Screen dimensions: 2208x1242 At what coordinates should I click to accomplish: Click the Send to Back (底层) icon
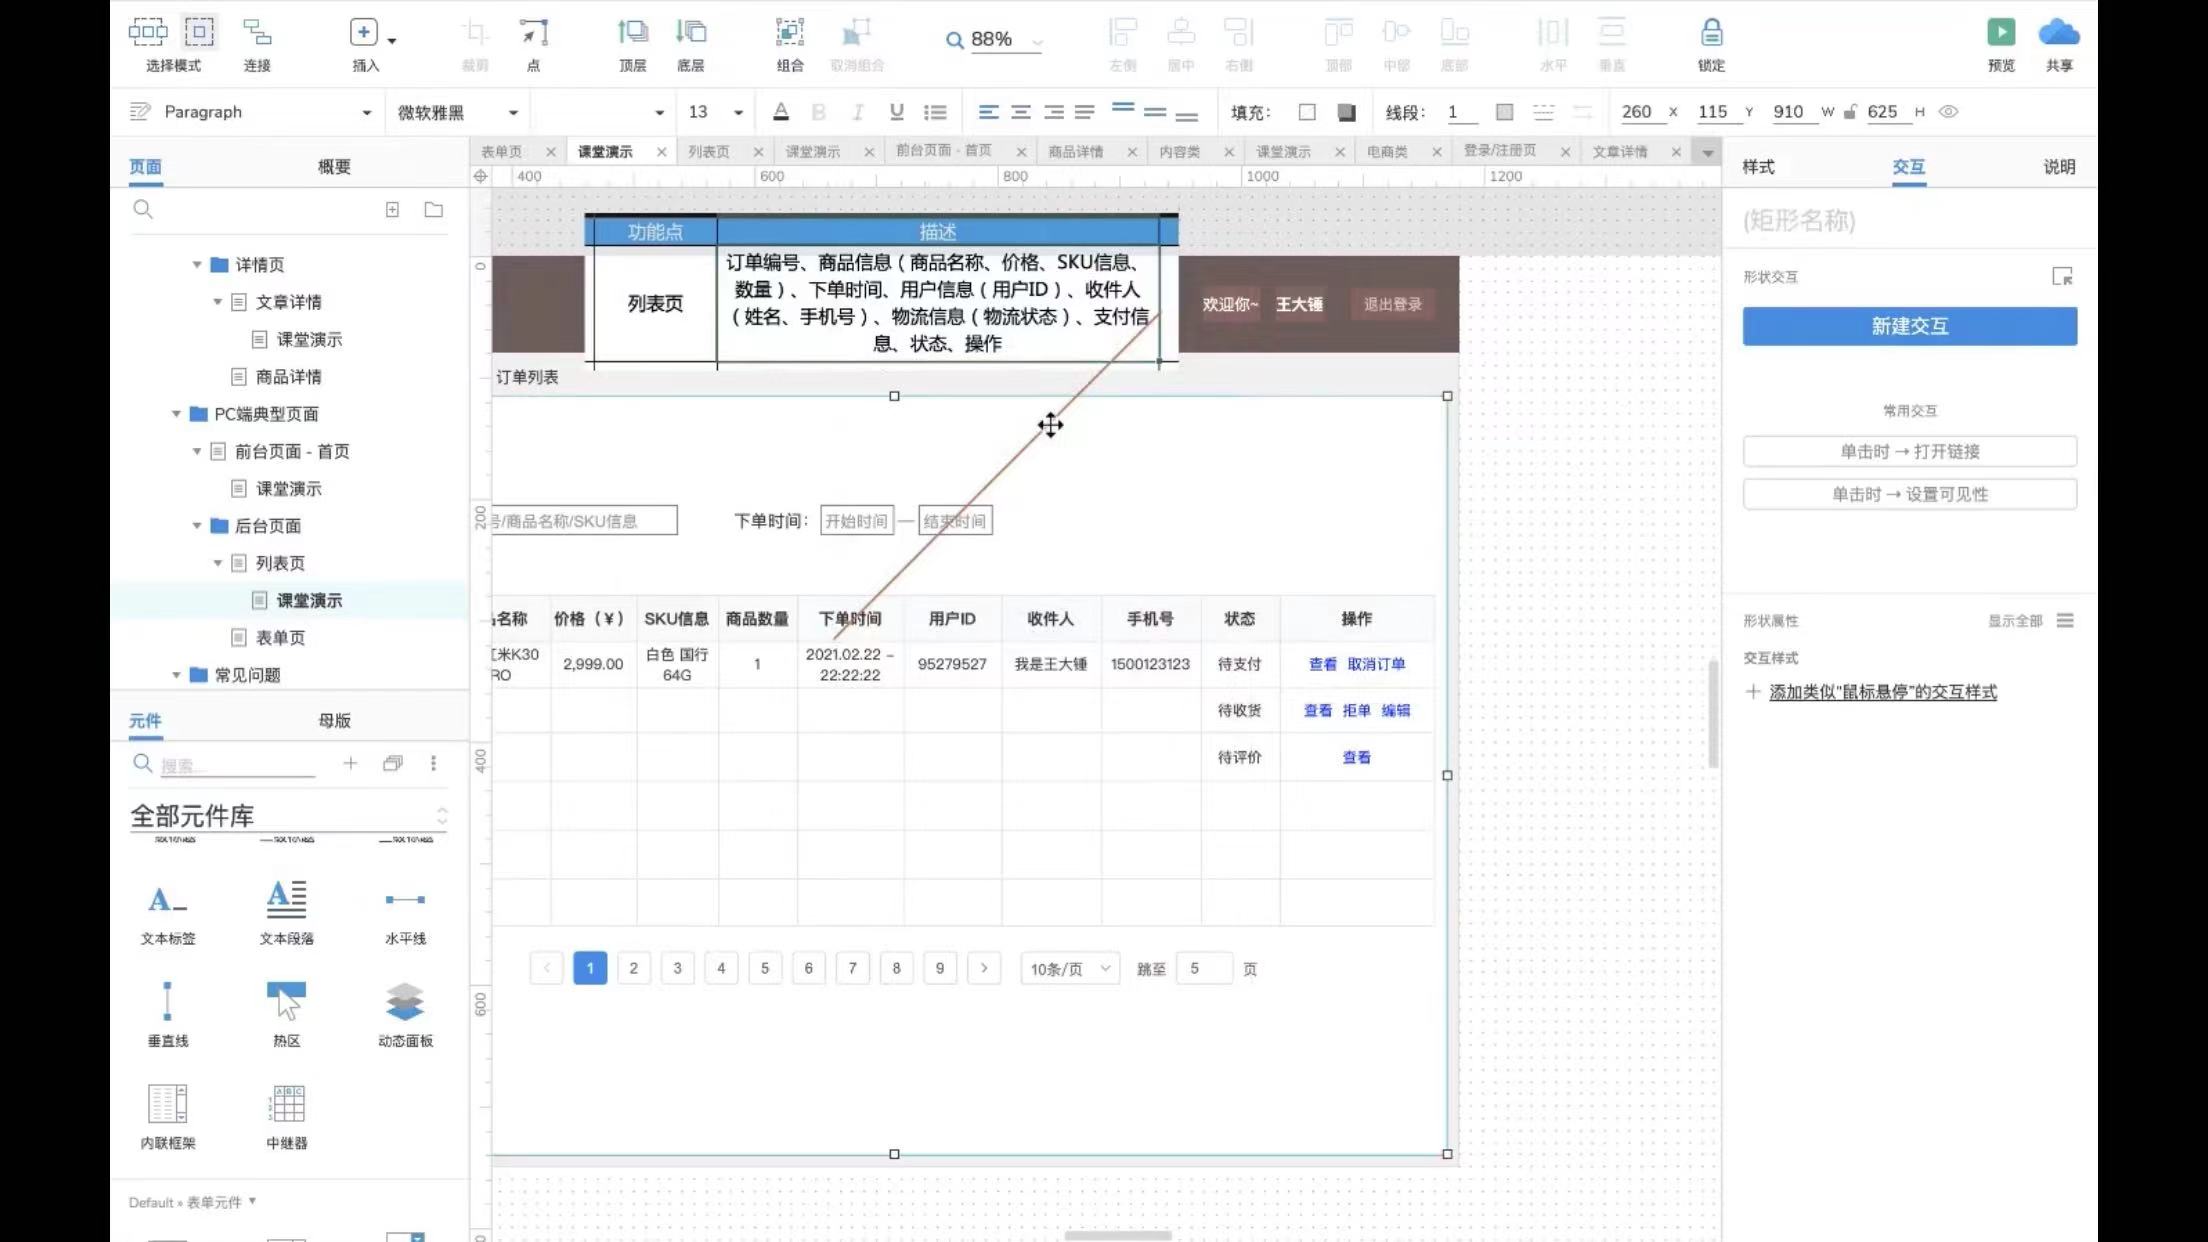coord(690,33)
